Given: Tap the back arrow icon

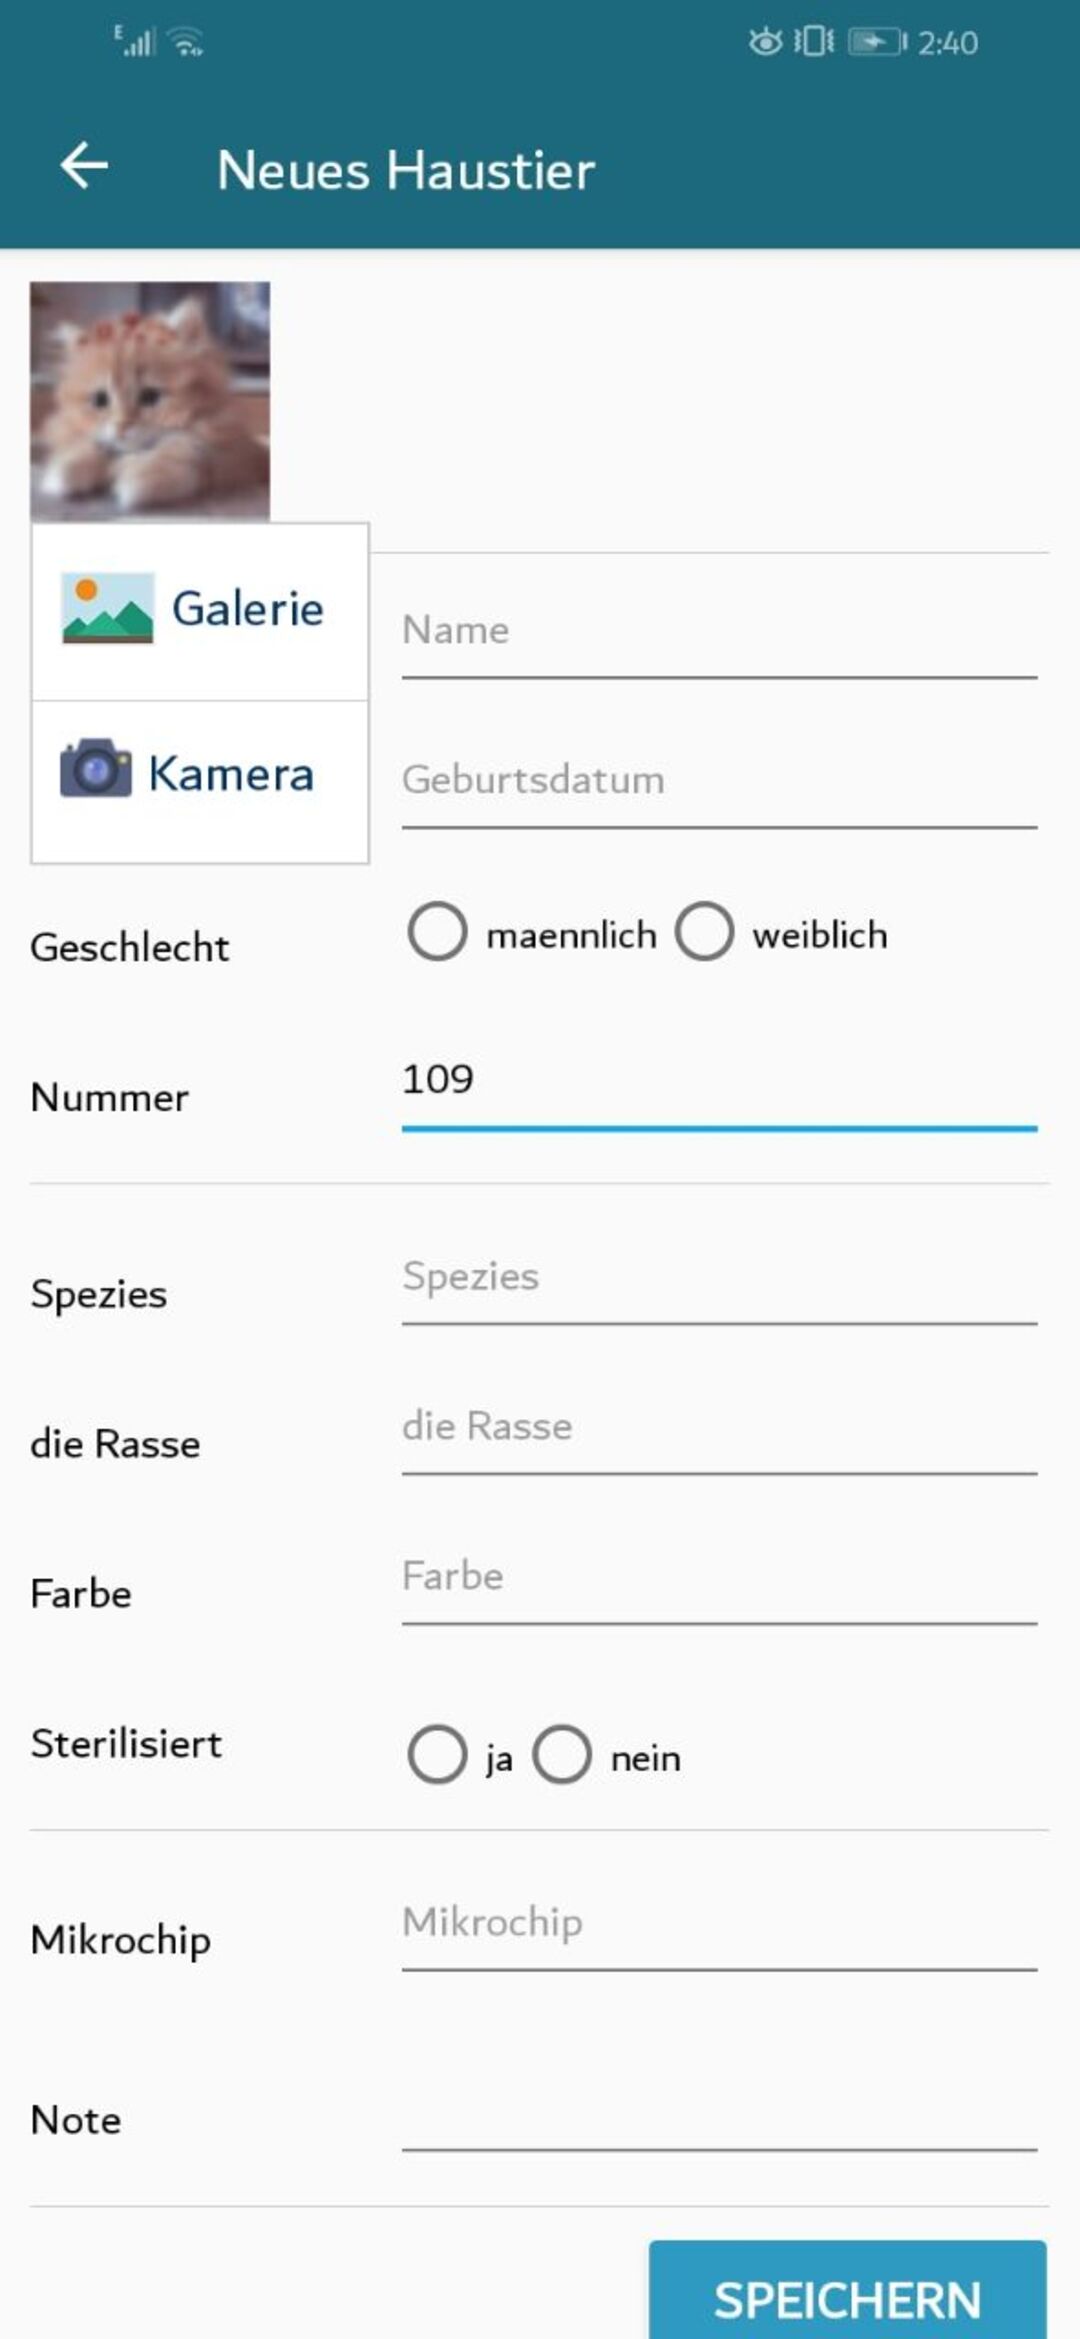Looking at the screenshot, I should [x=84, y=166].
